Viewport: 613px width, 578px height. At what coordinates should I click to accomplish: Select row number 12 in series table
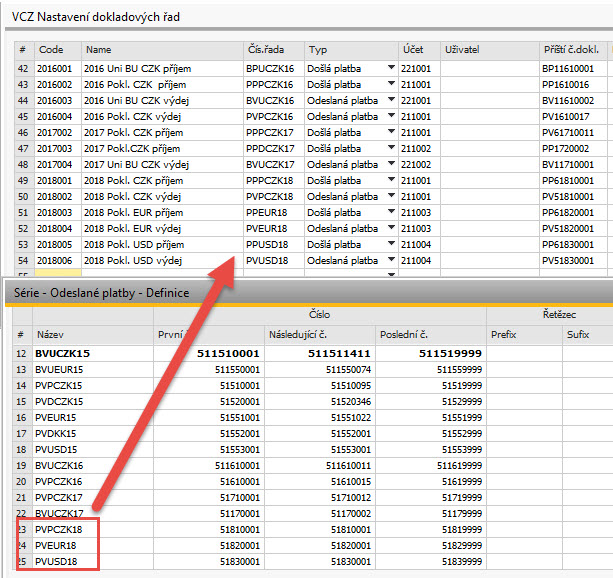[x=22, y=354]
